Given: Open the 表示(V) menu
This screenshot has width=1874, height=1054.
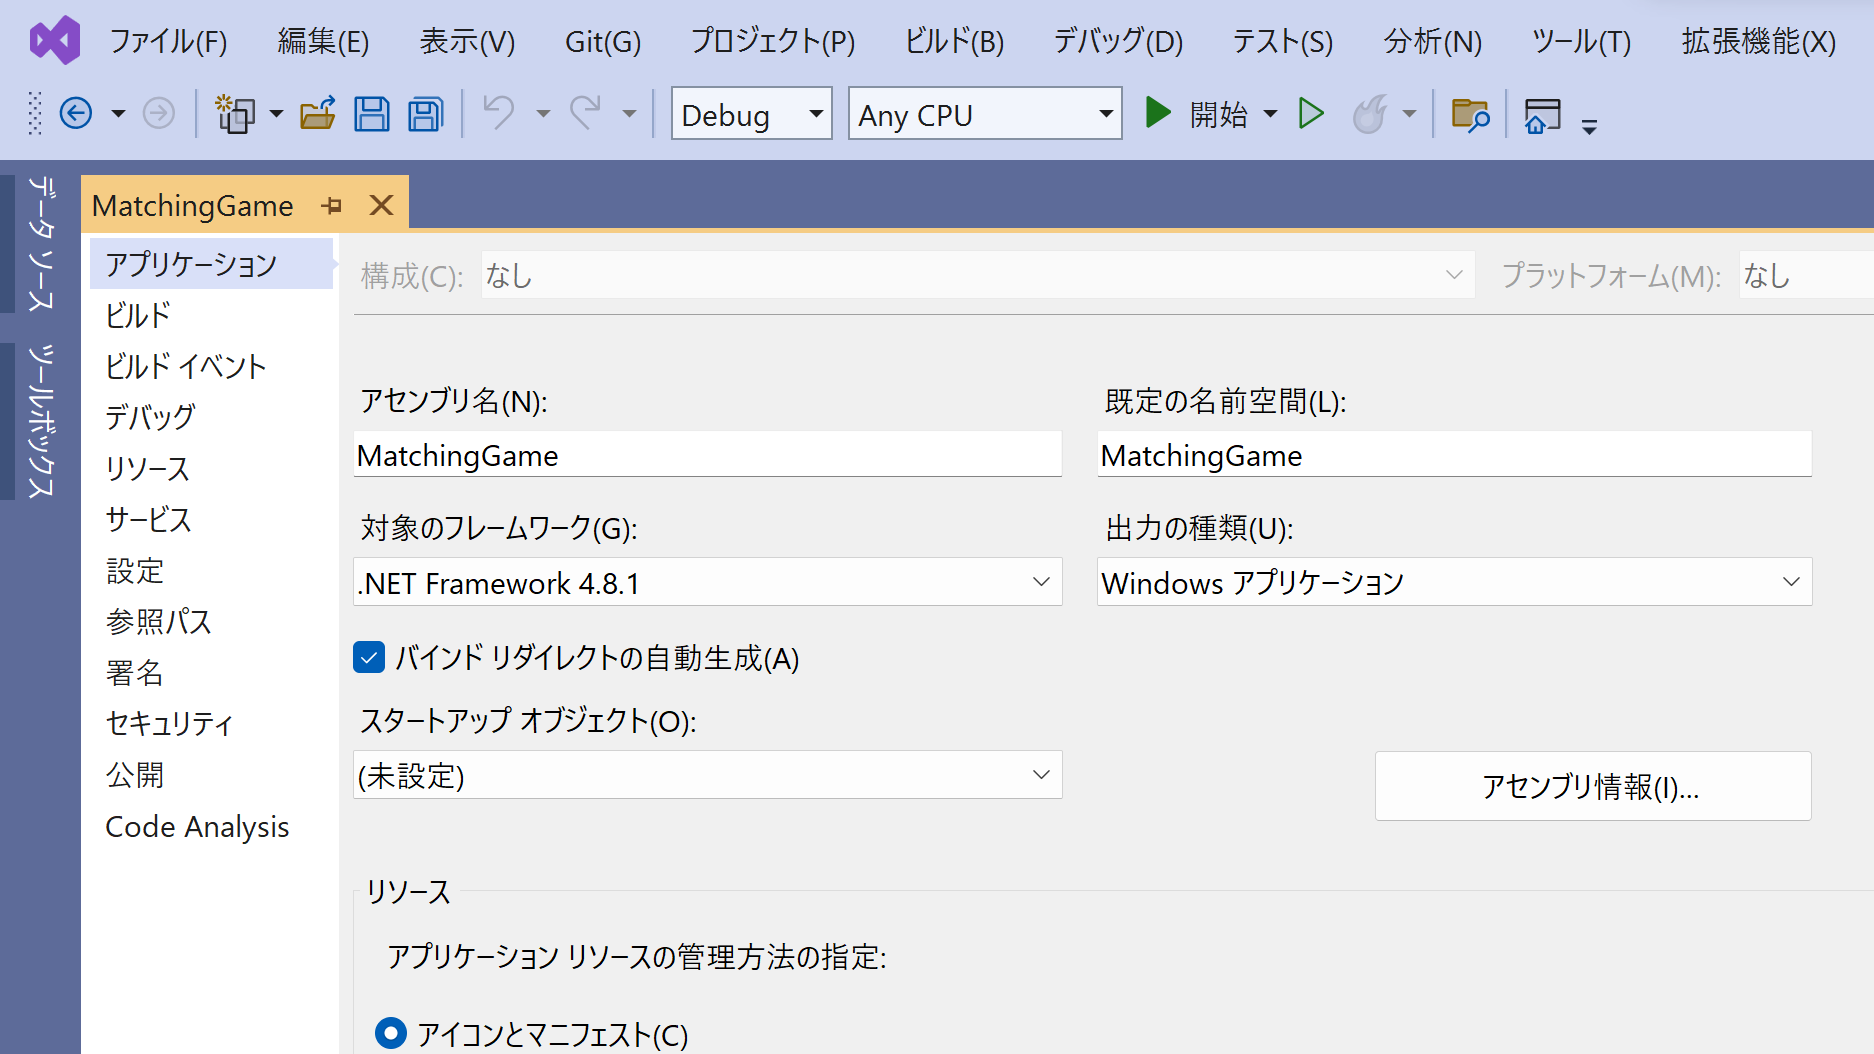Looking at the screenshot, I should (x=467, y=41).
